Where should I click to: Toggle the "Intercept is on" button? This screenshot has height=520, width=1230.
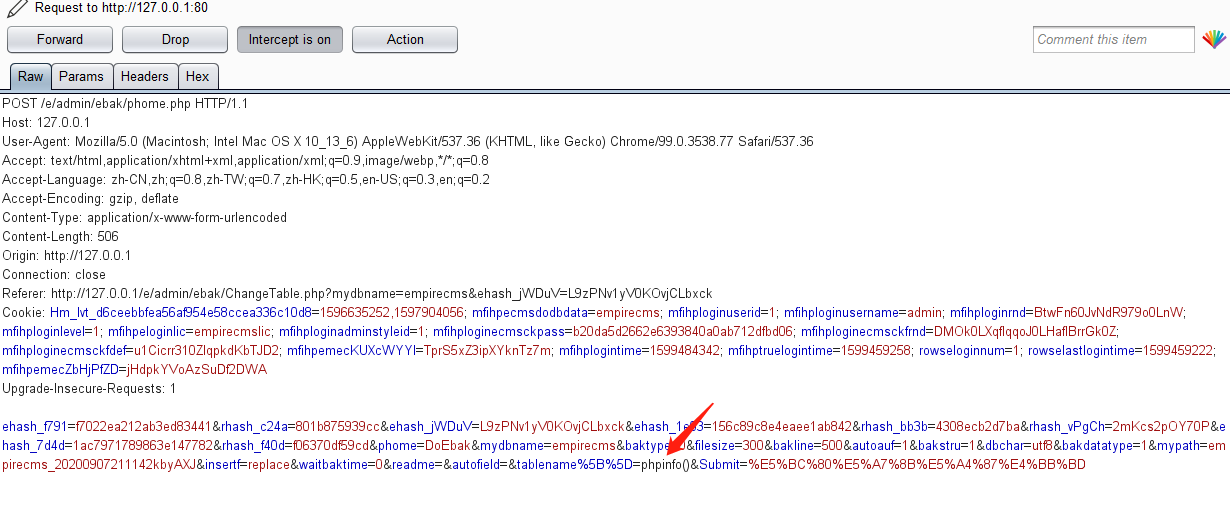click(289, 40)
